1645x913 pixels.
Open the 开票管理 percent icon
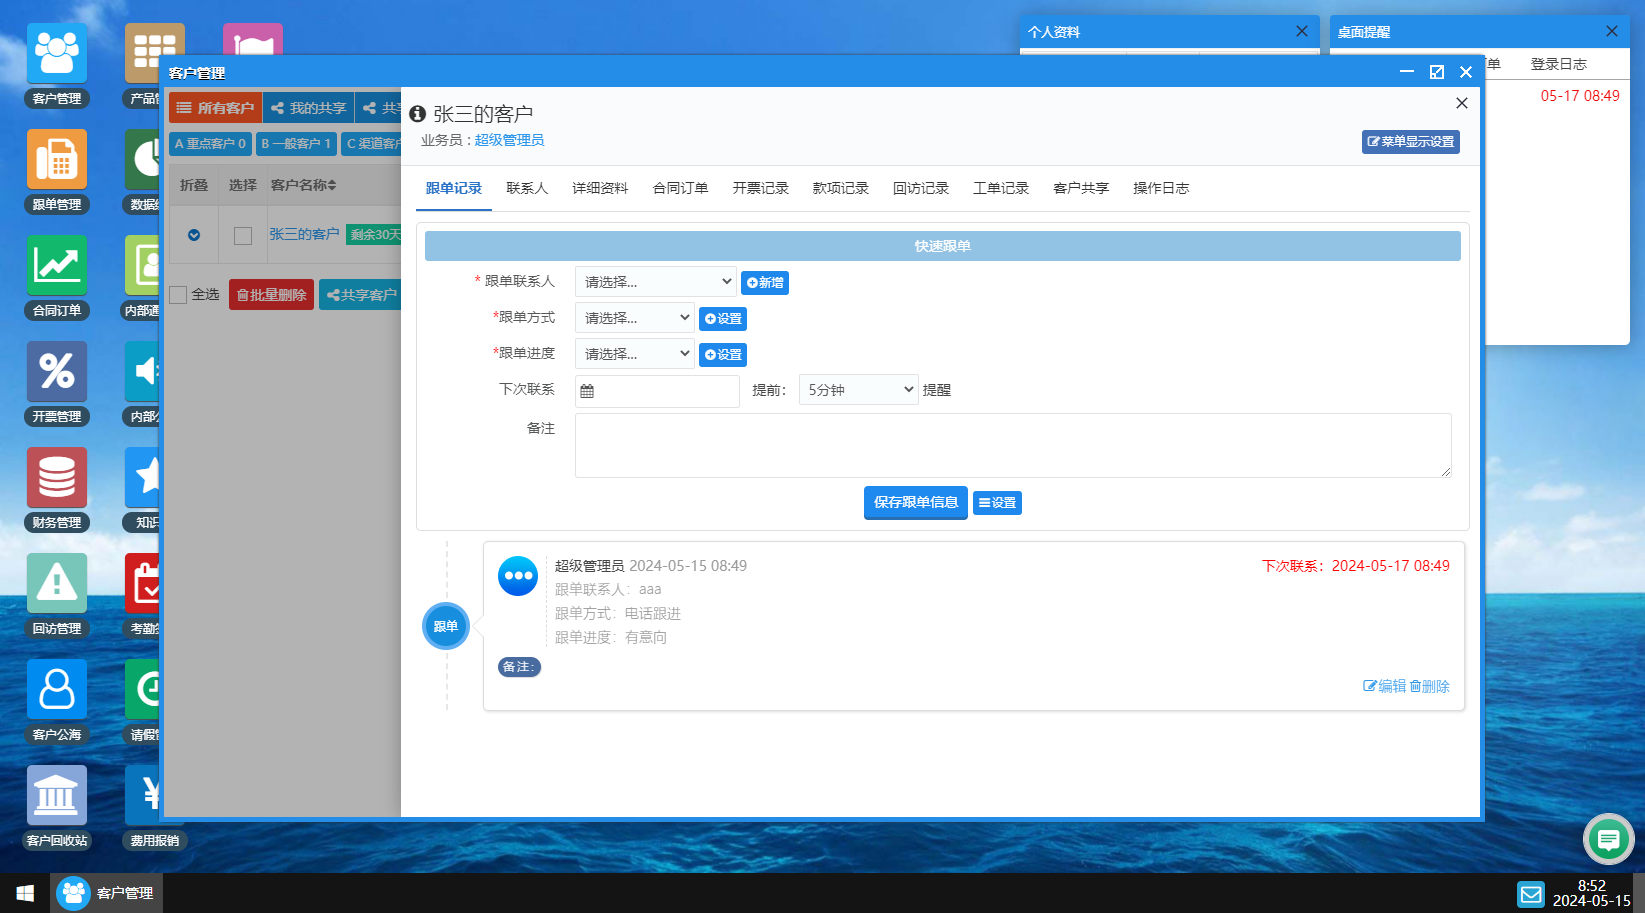pos(57,372)
